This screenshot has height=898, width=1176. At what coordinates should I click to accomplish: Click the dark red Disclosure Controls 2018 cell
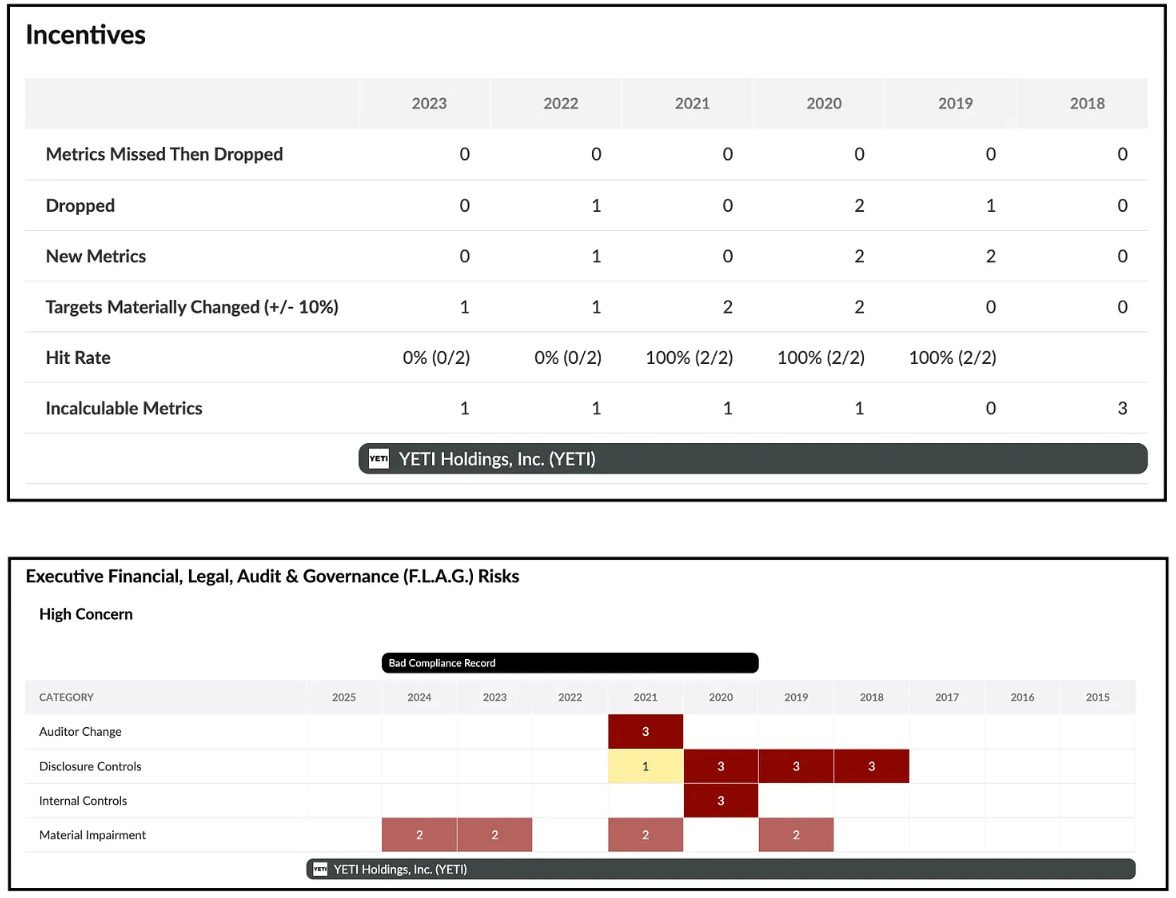click(872, 766)
